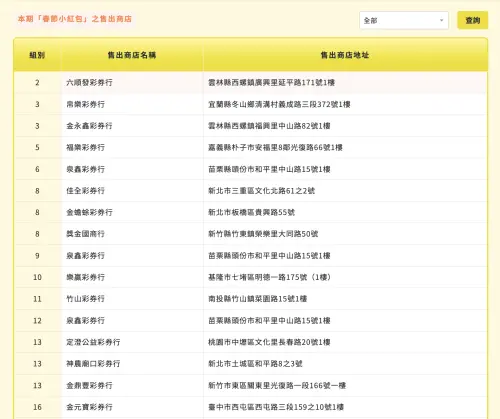Click the 本期「春節小紅包」之售出商店 heading
The image size is (500, 419).
click(75, 19)
